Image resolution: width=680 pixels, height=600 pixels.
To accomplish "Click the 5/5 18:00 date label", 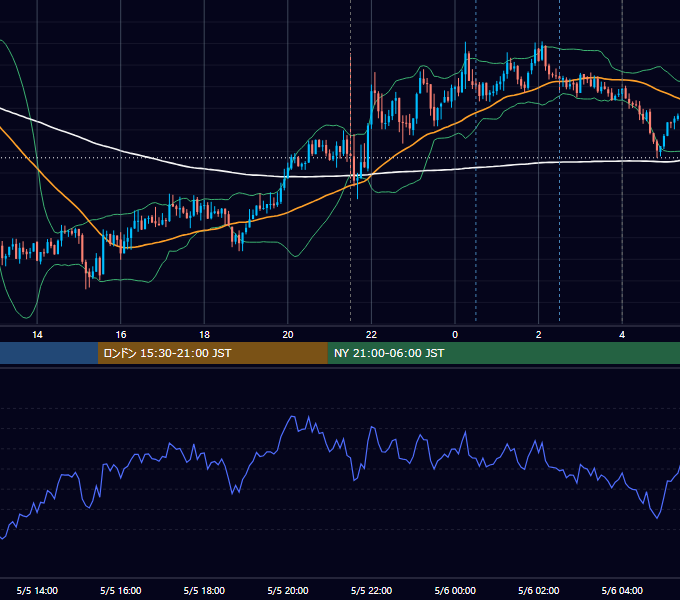I will [204, 590].
